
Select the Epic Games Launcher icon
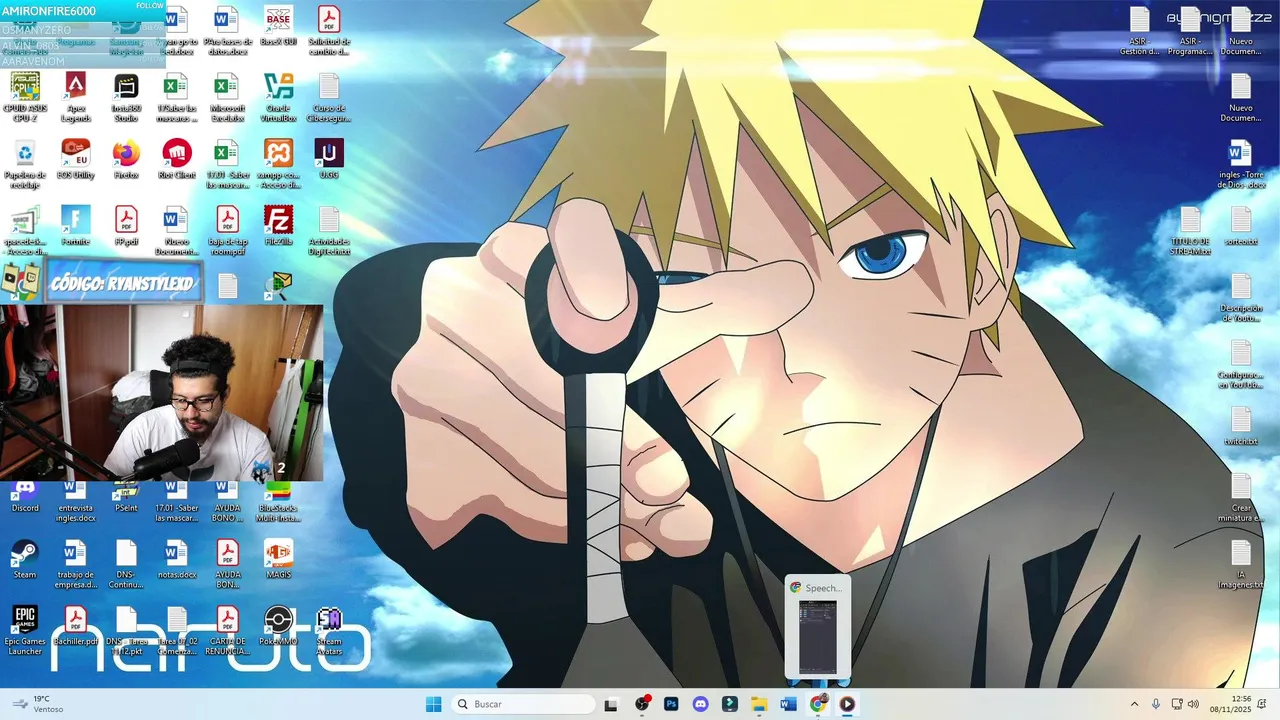coord(25,631)
